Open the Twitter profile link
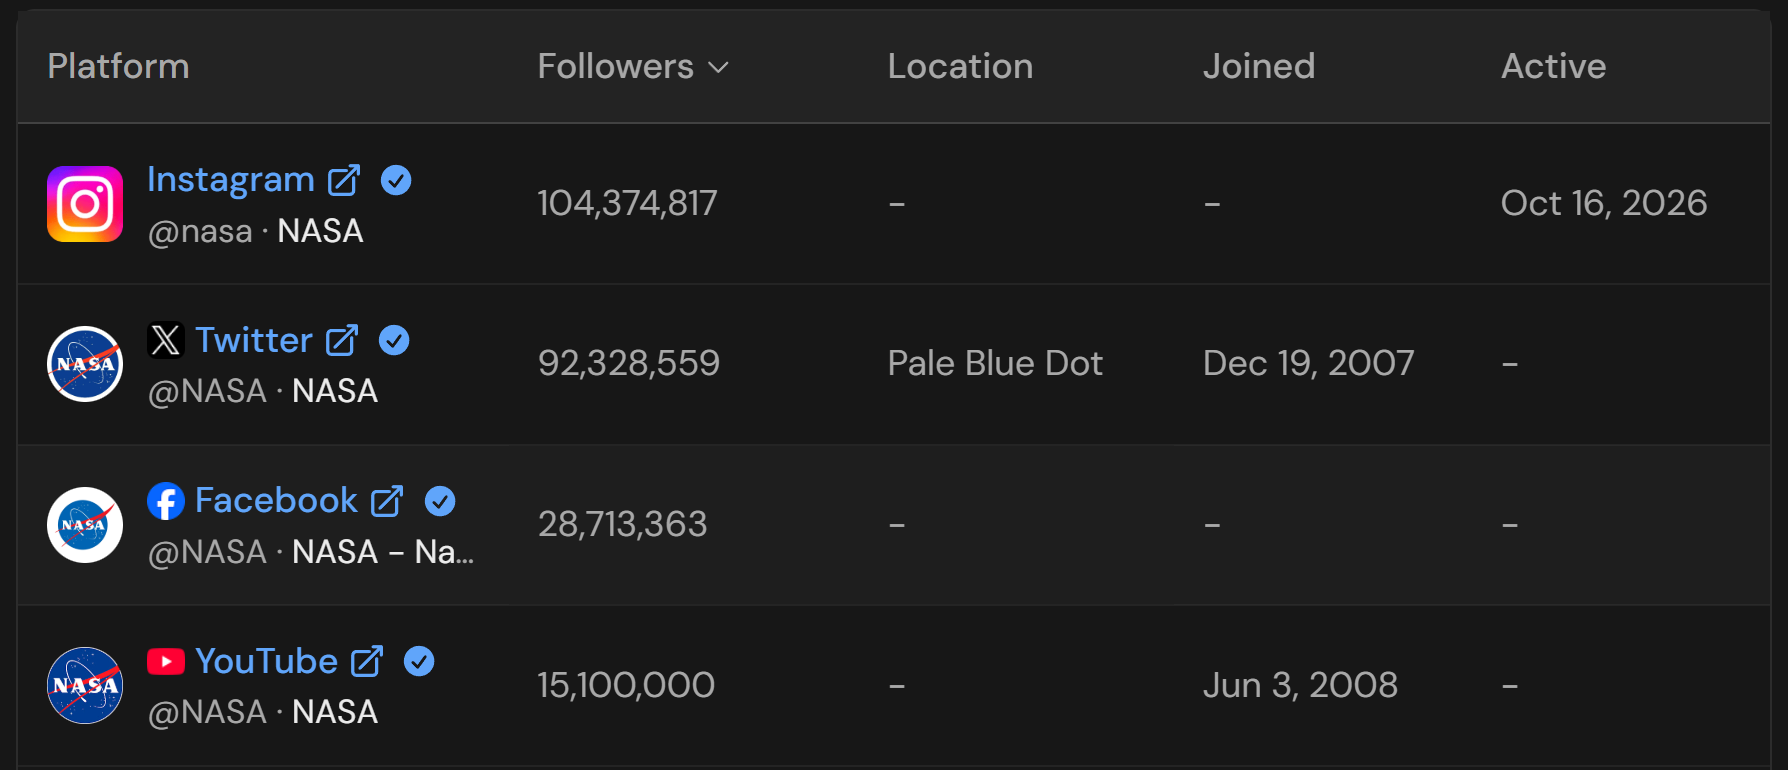Screen dimensions: 1788x770 254,340
